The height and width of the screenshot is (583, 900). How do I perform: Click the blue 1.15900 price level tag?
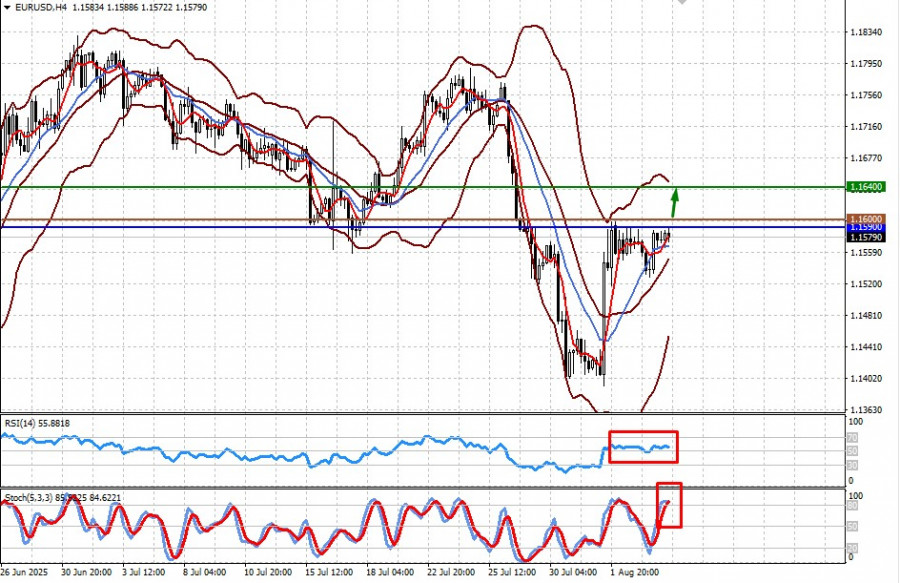(x=866, y=227)
